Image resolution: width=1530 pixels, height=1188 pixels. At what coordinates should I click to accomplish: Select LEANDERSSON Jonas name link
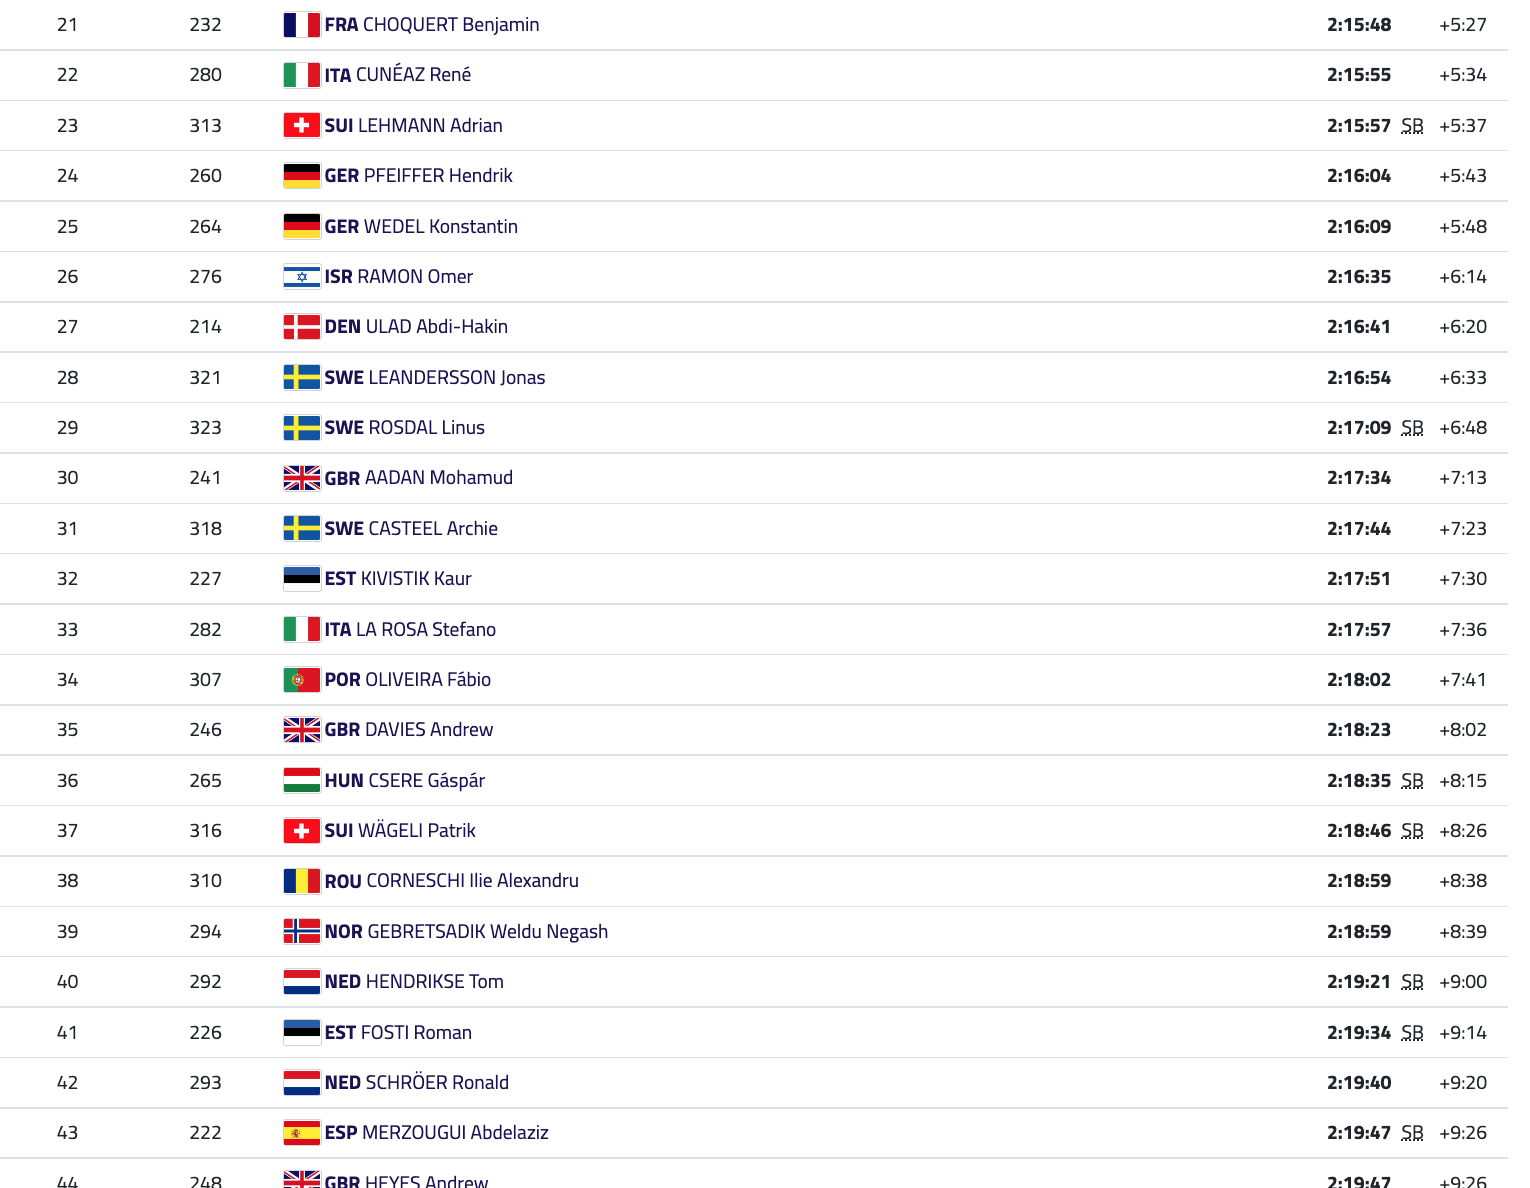point(457,378)
